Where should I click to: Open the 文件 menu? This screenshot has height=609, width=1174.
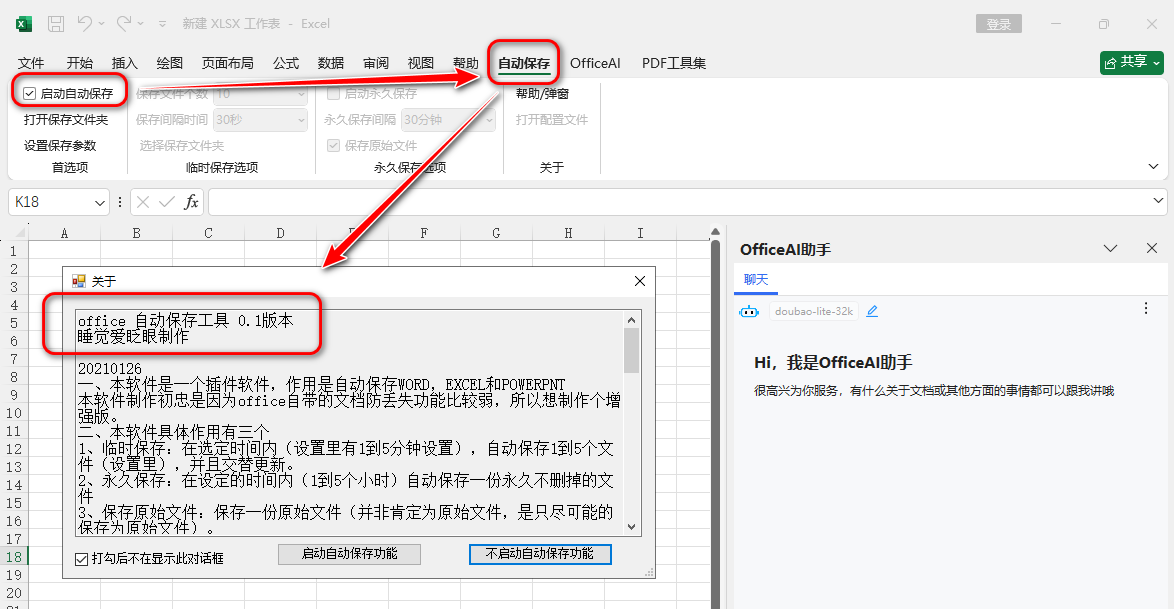click(31, 63)
